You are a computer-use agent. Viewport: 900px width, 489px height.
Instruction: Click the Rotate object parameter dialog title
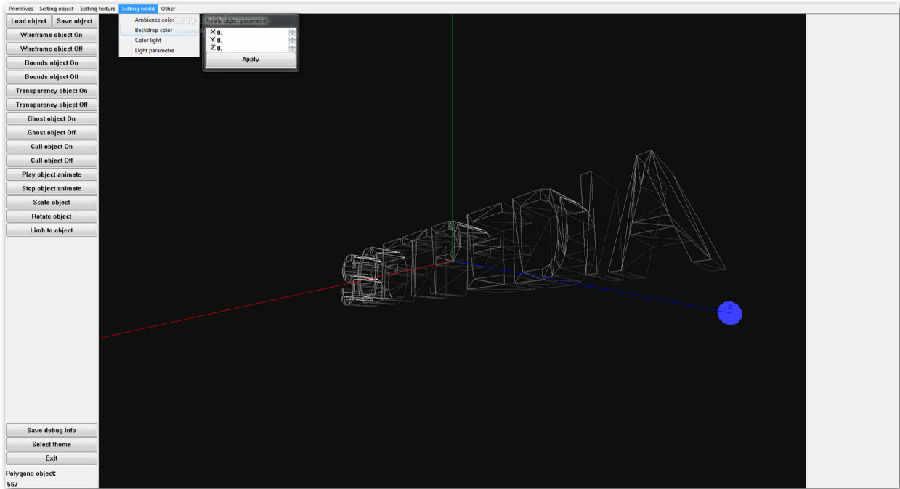pyautogui.click(x=236, y=21)
